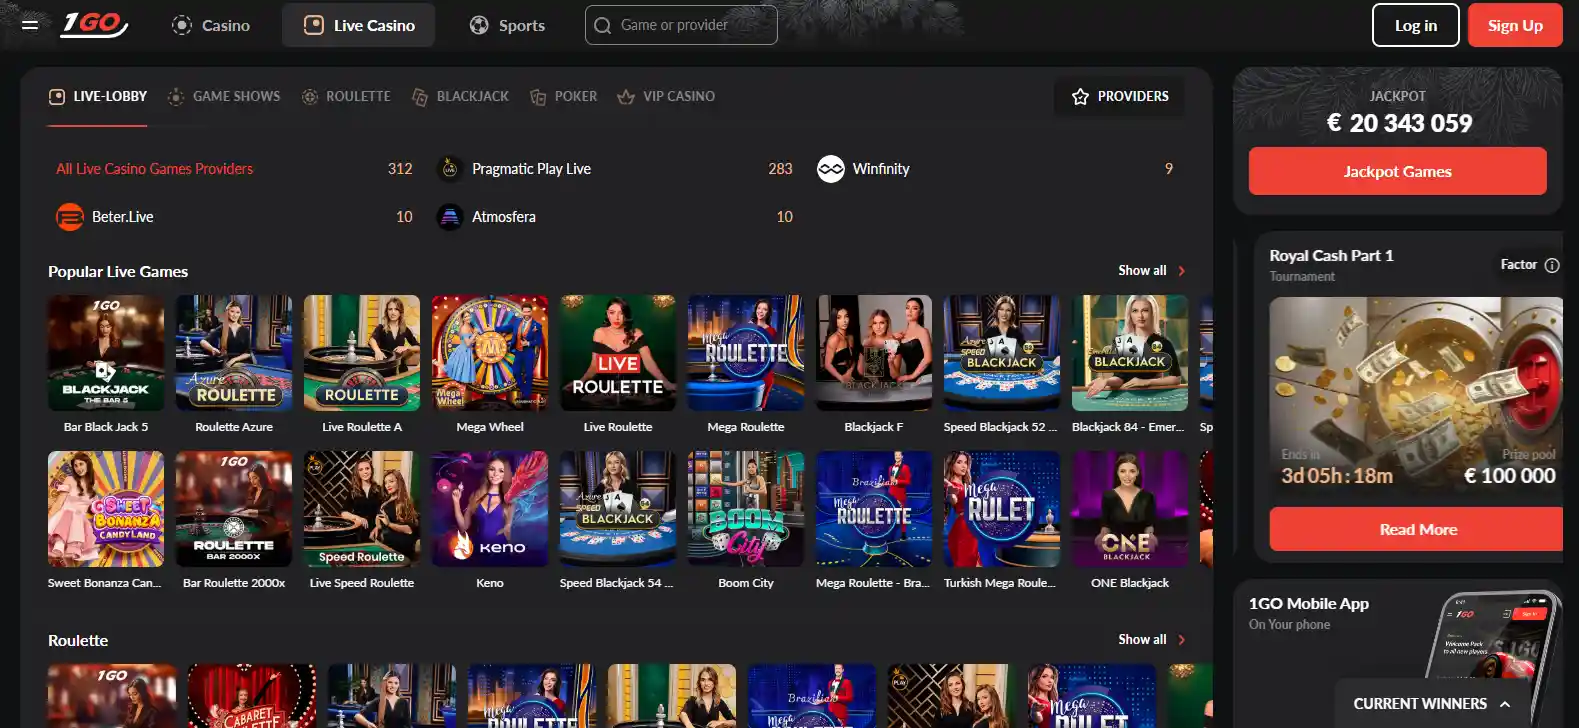Click the Casino chip icon
The height and width of the screenshot is (728, 1579).
tap(182, 25)
